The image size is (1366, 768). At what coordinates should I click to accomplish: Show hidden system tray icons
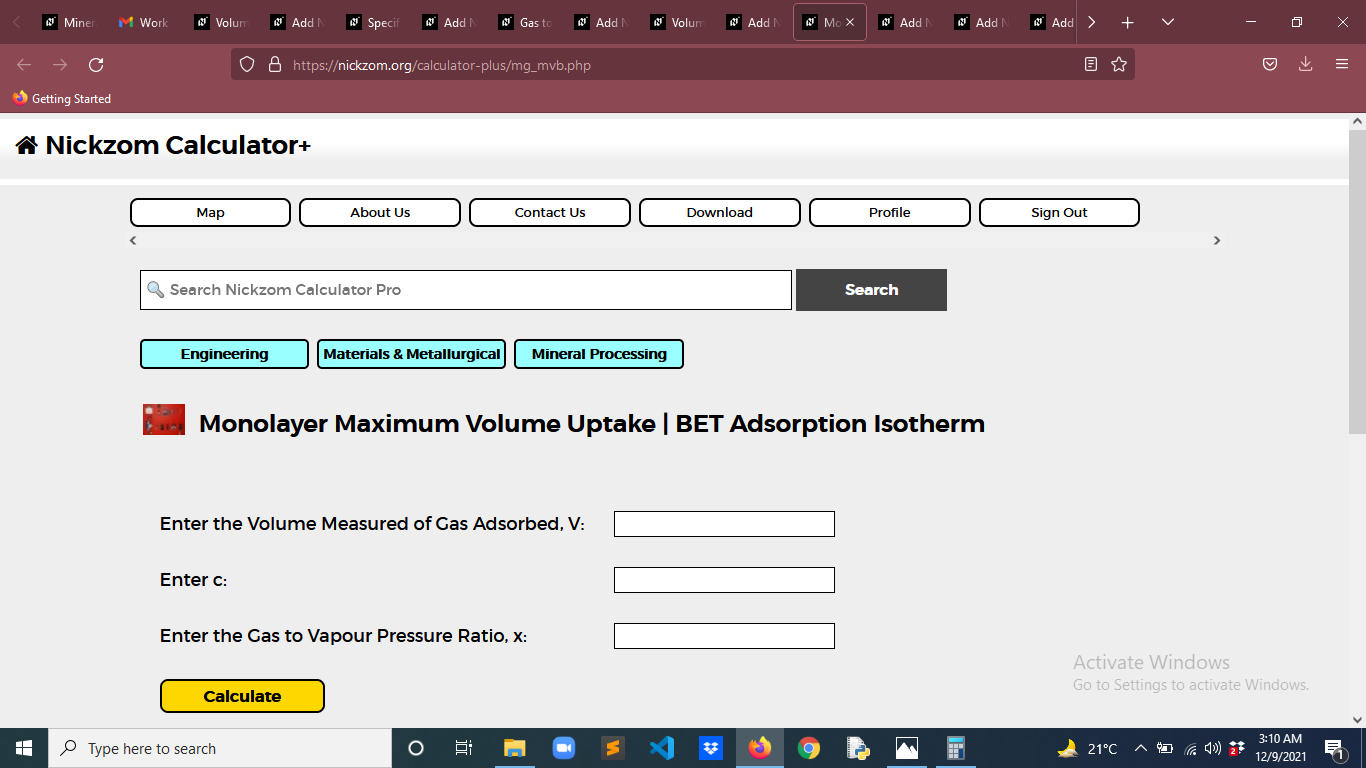1140,748
